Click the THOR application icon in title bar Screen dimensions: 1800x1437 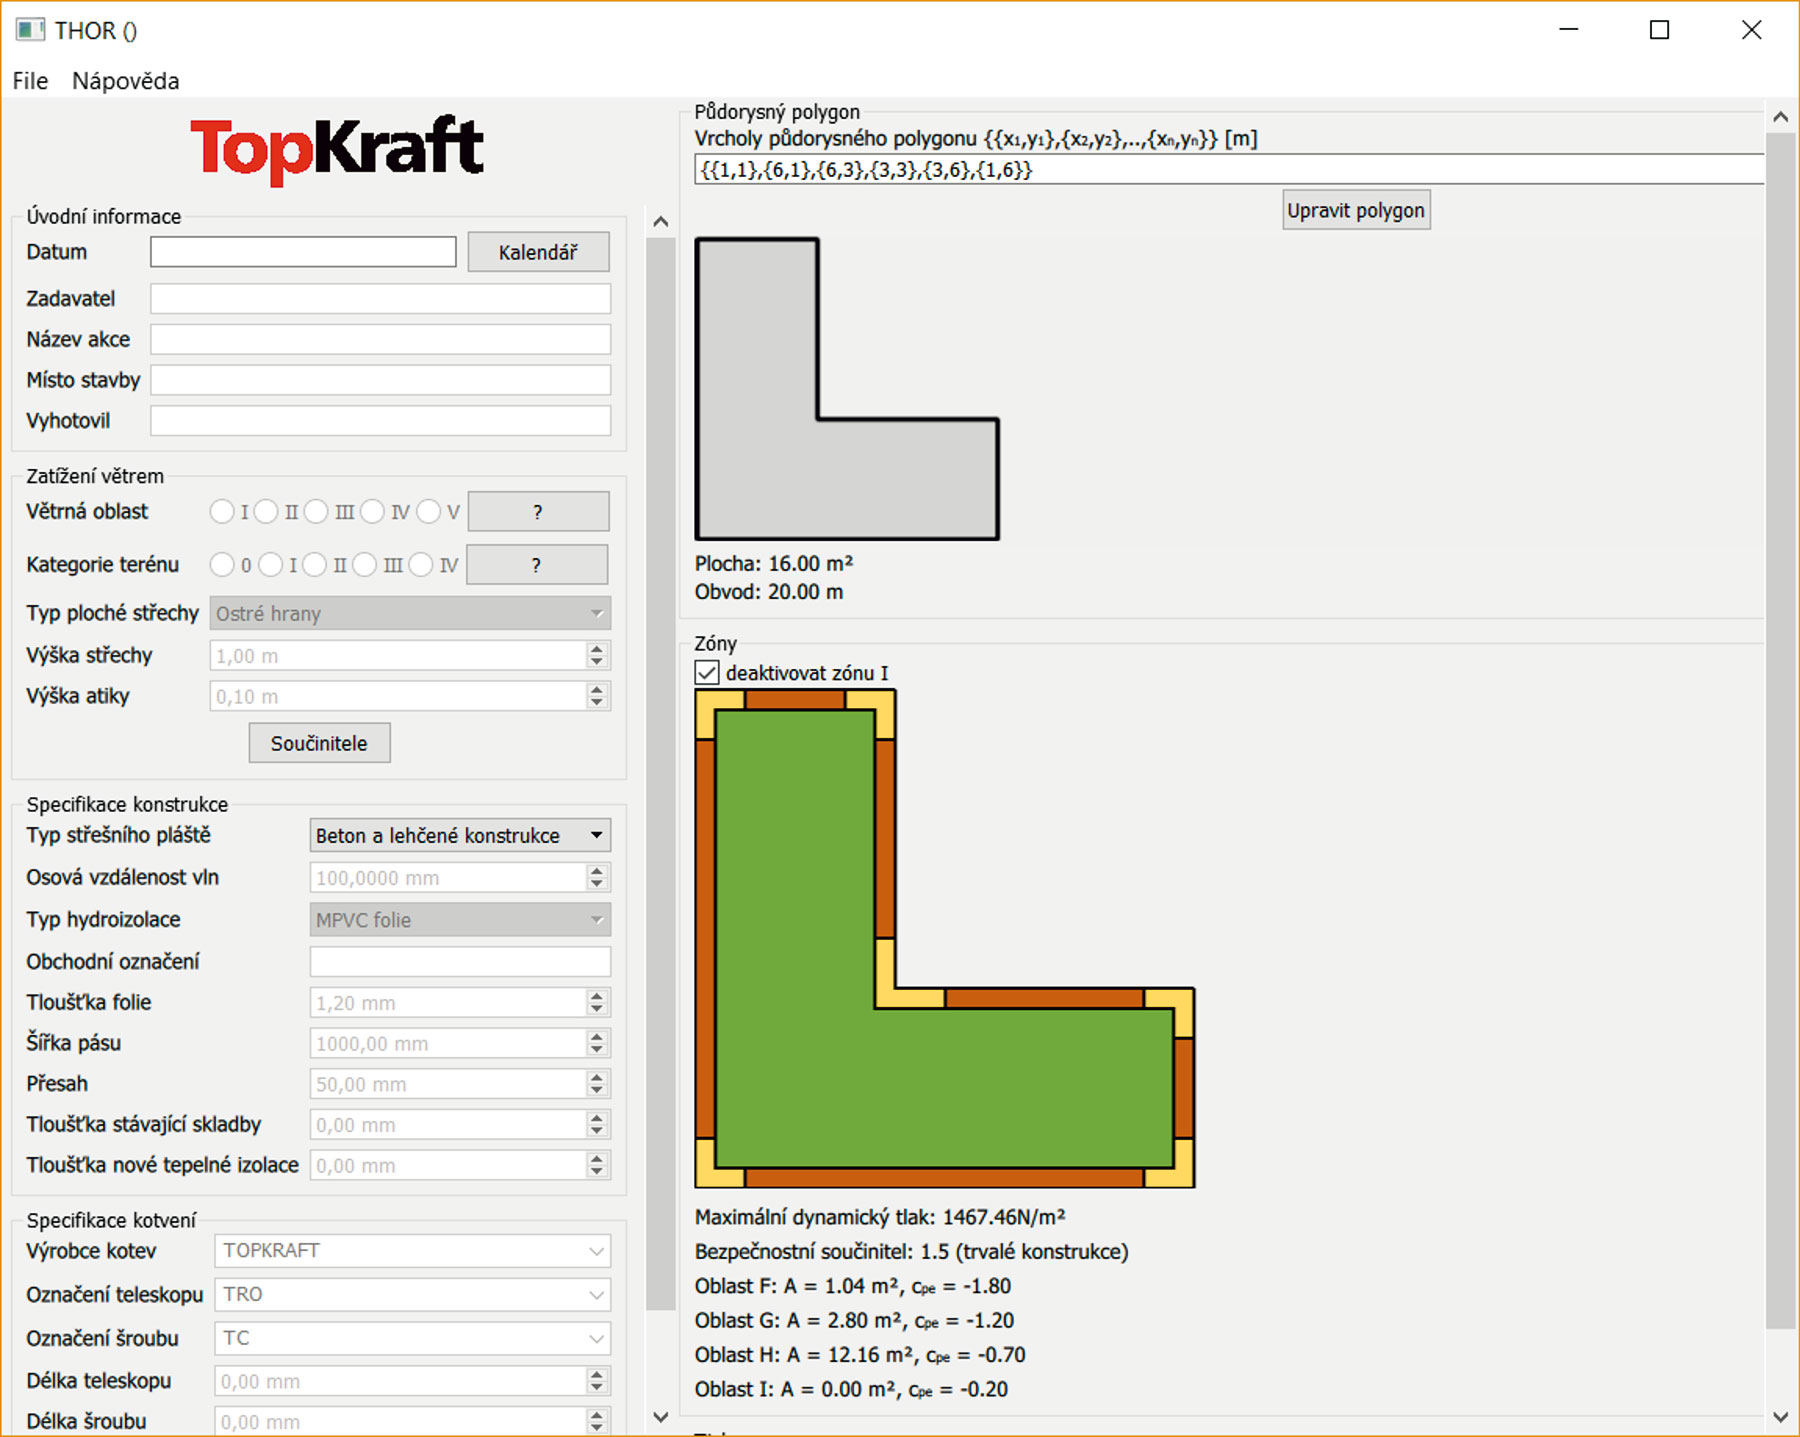tap(30, 30)
